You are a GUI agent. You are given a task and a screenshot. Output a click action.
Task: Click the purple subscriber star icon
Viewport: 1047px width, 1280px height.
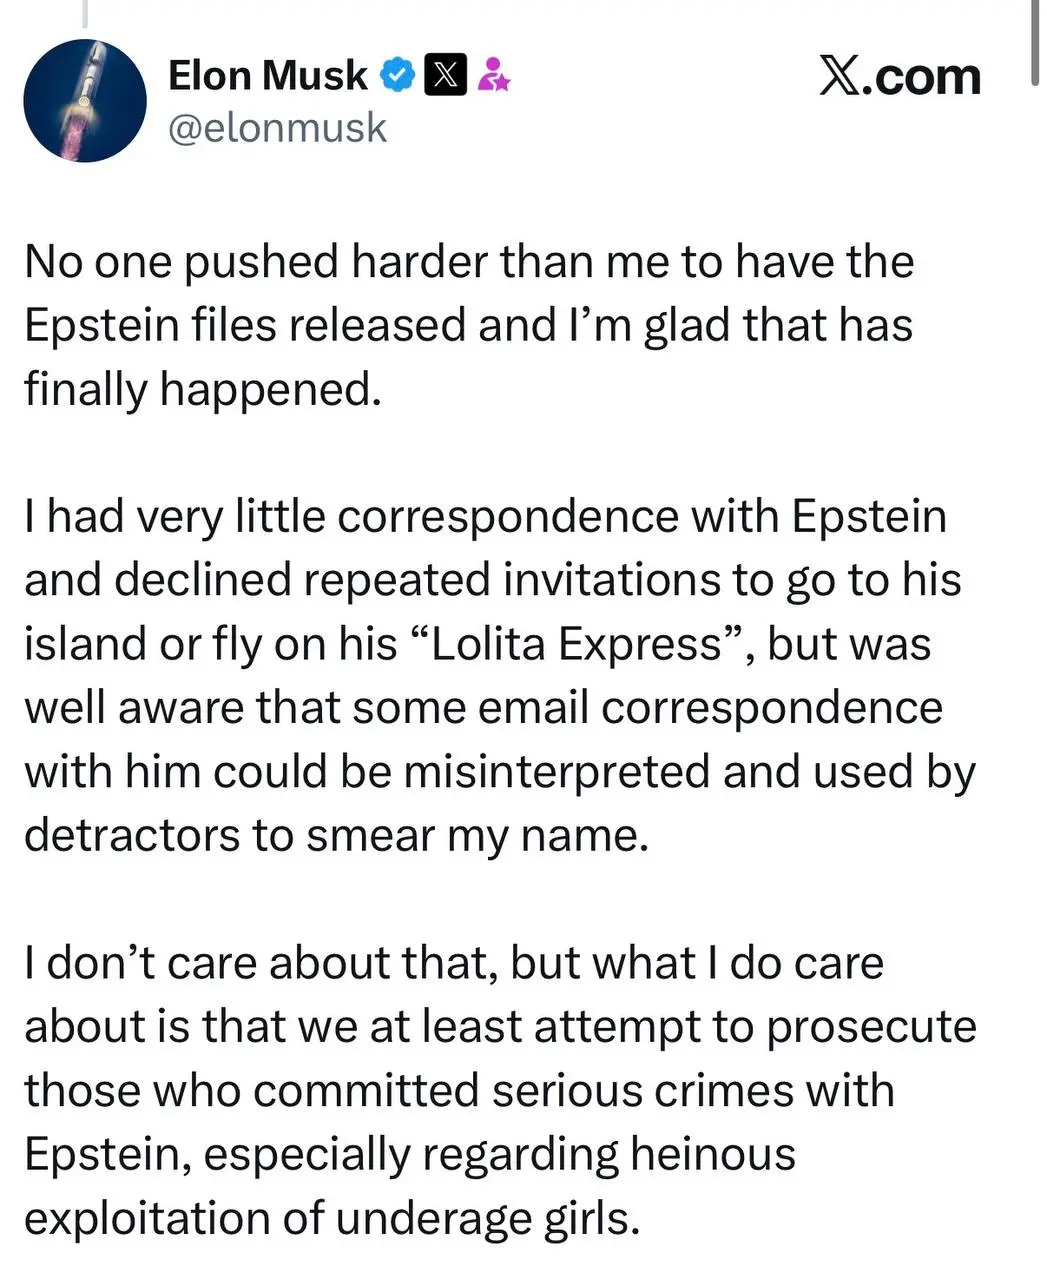(493, 75)
